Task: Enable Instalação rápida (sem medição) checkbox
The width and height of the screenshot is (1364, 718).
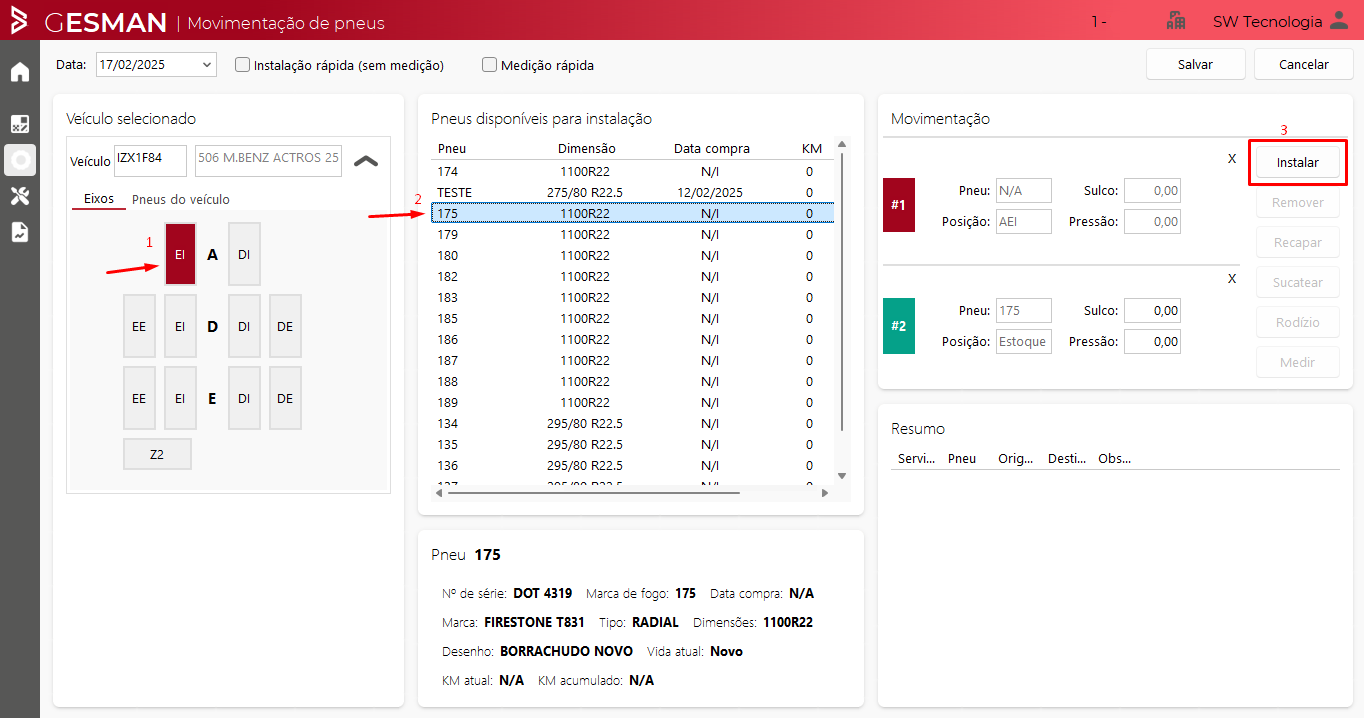Action: coord(242,65)
